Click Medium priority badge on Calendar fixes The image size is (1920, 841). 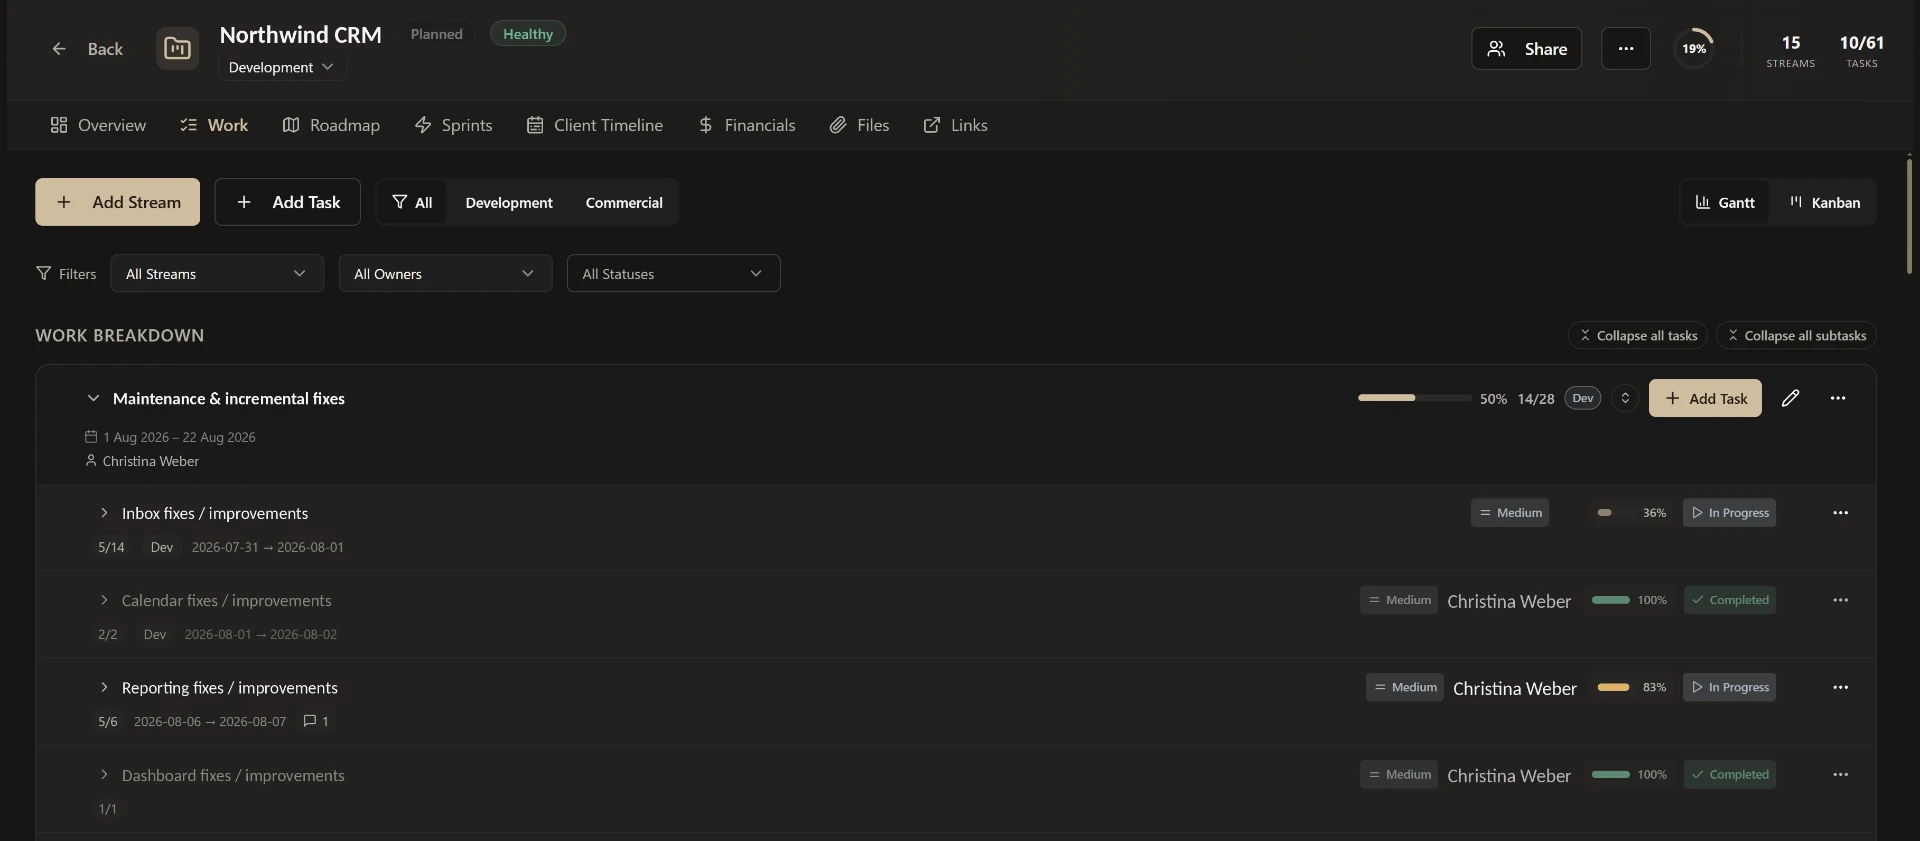[x=1399, y=600]
